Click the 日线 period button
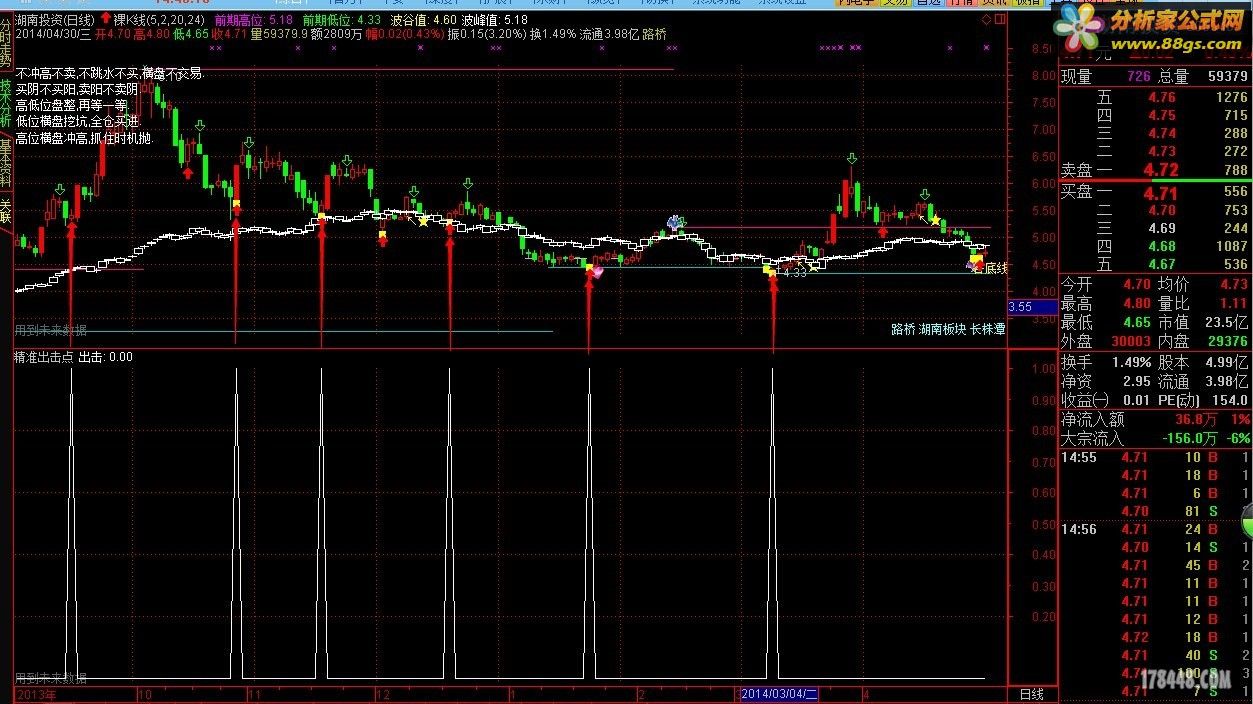Screen dimensions: 1253x704 (x=1031, y=694)
